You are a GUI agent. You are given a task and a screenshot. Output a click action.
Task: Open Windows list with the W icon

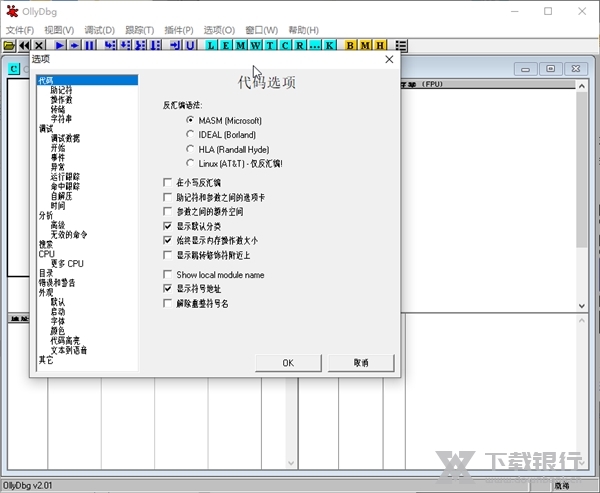(x=255, y=46)
